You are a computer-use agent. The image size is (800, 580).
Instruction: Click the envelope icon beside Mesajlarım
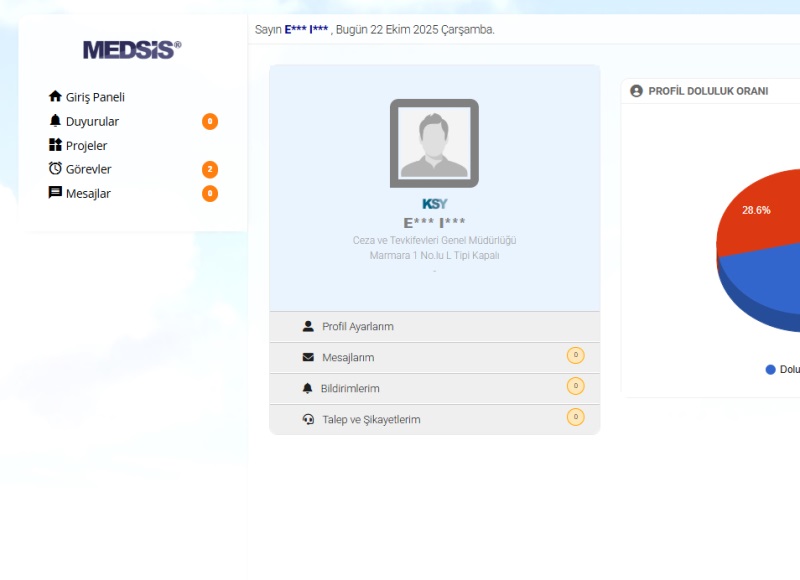[308, 357]
